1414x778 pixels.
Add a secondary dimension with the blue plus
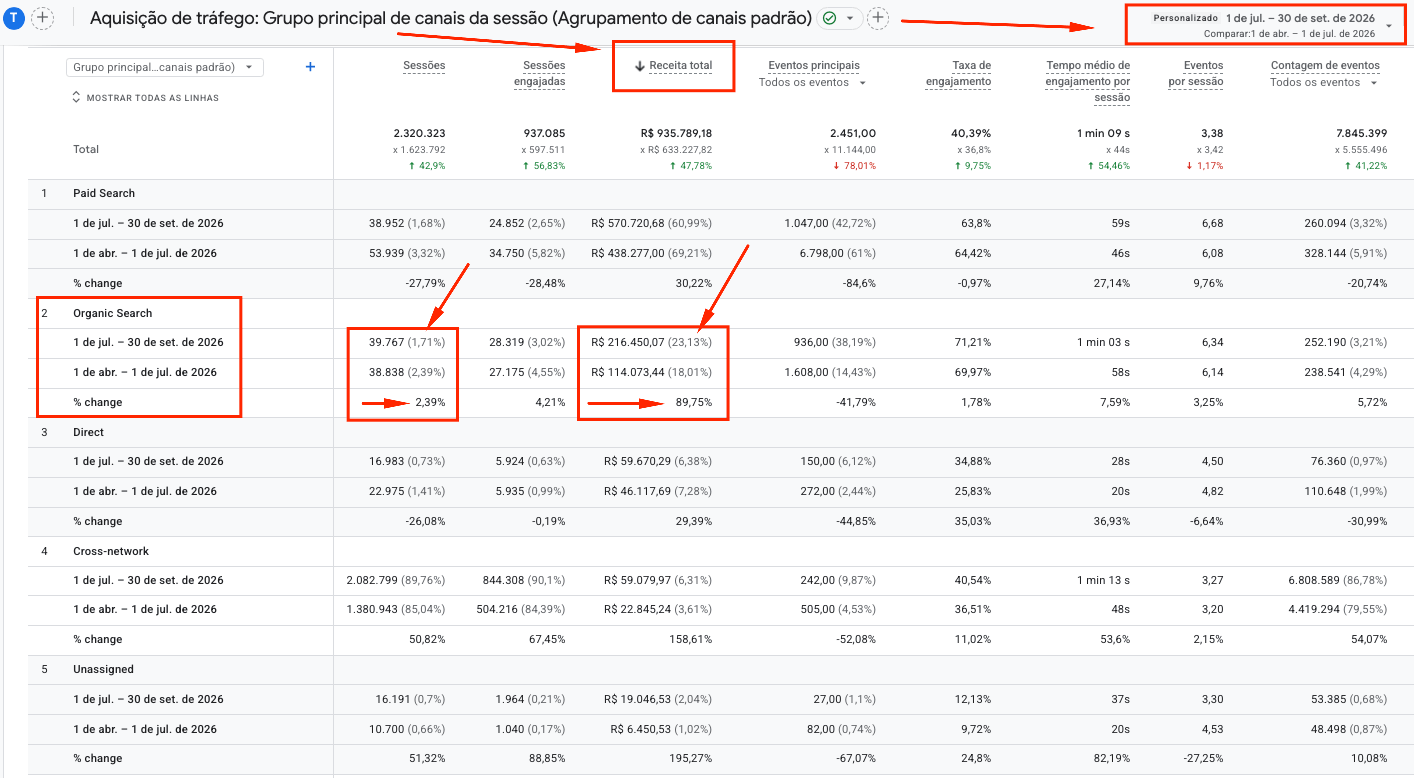[x=310, y=67]
